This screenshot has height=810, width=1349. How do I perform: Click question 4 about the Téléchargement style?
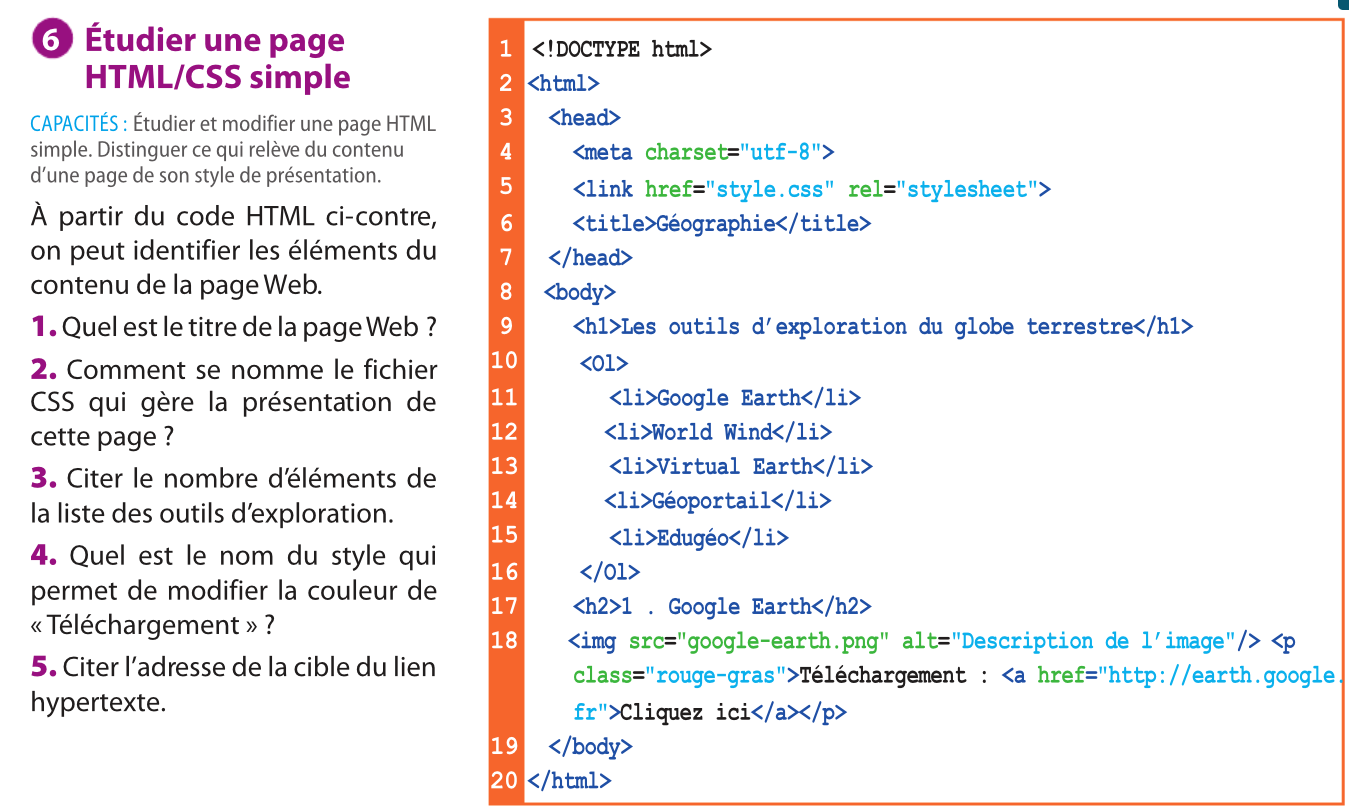point(234,590)
